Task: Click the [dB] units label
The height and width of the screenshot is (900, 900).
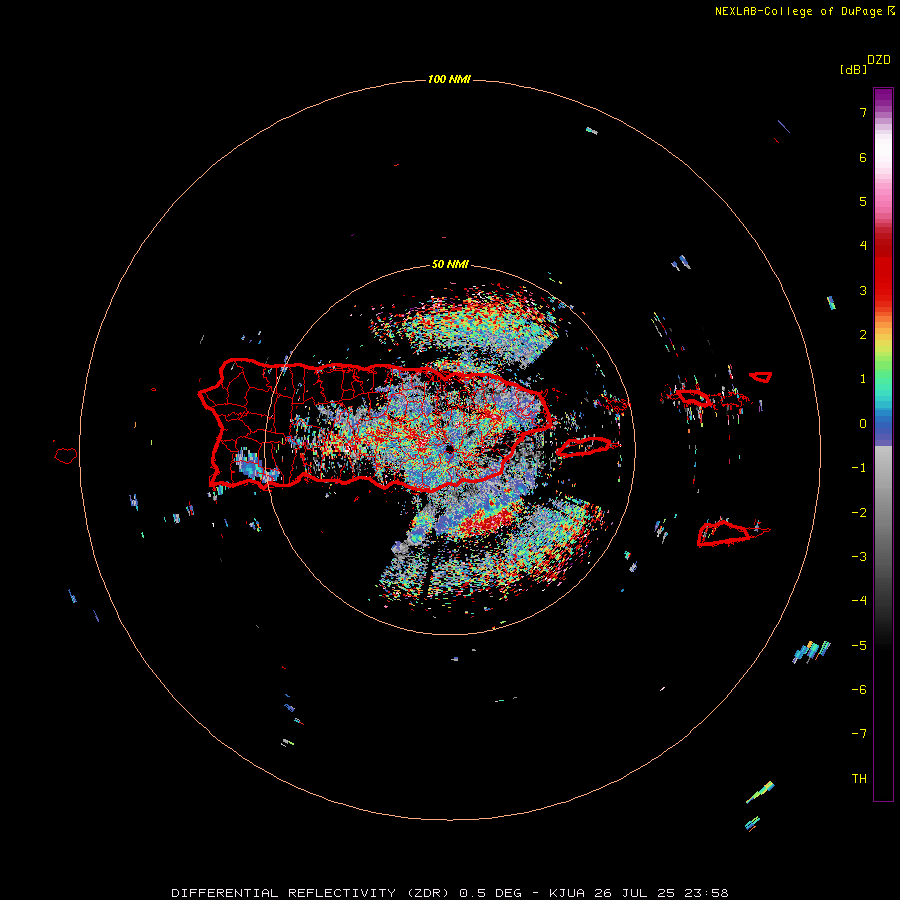Action: pyautogui.click(x=853, y=70)
